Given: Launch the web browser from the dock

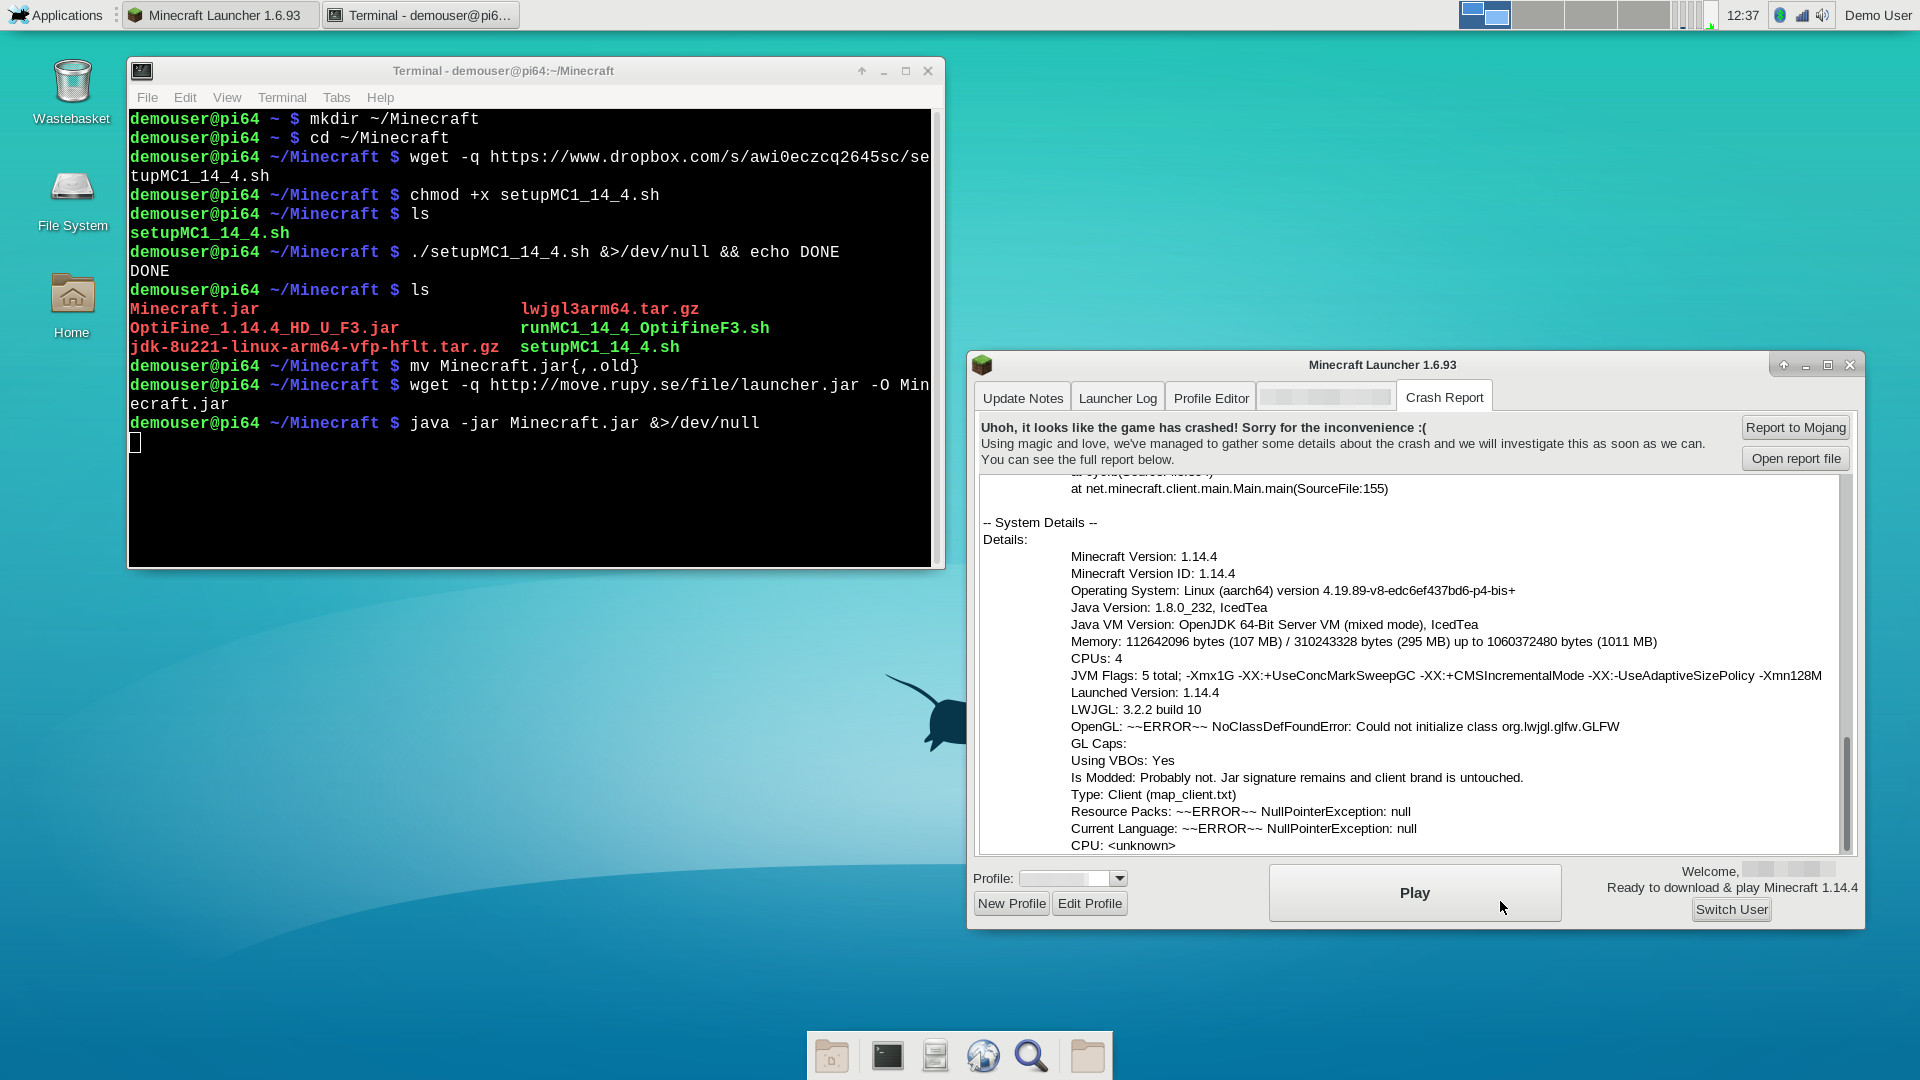Looking at the screenshot, I should 983,1056.
